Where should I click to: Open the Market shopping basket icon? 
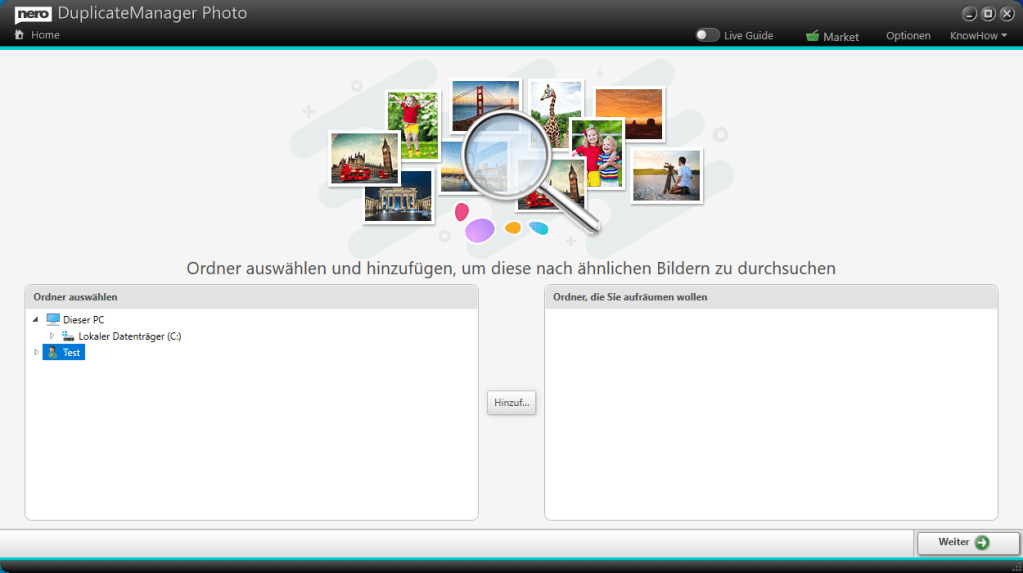tap(812, 36)
